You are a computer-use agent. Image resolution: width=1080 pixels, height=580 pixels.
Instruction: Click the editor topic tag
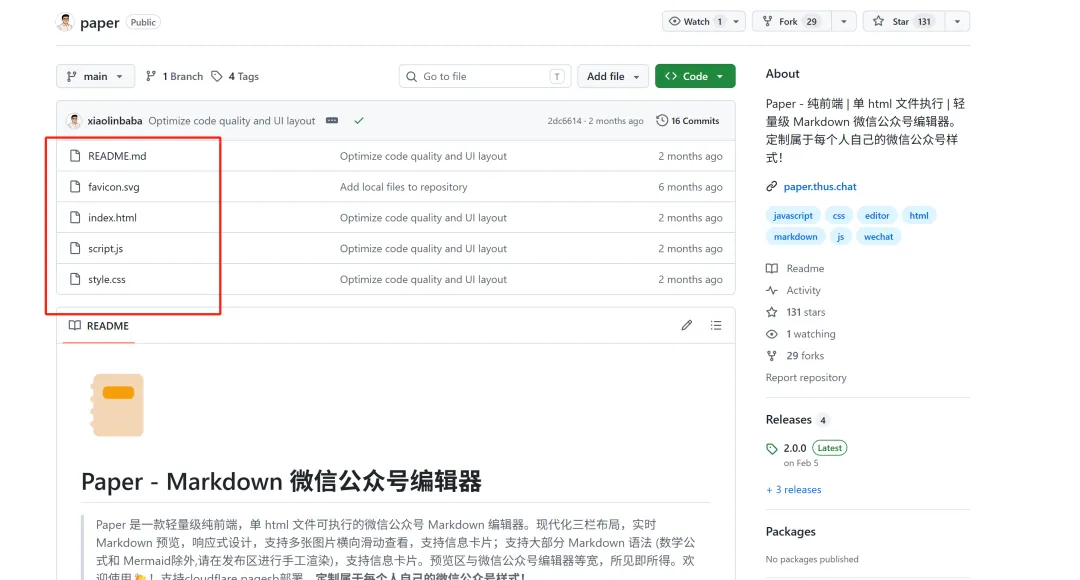point(877,216)
